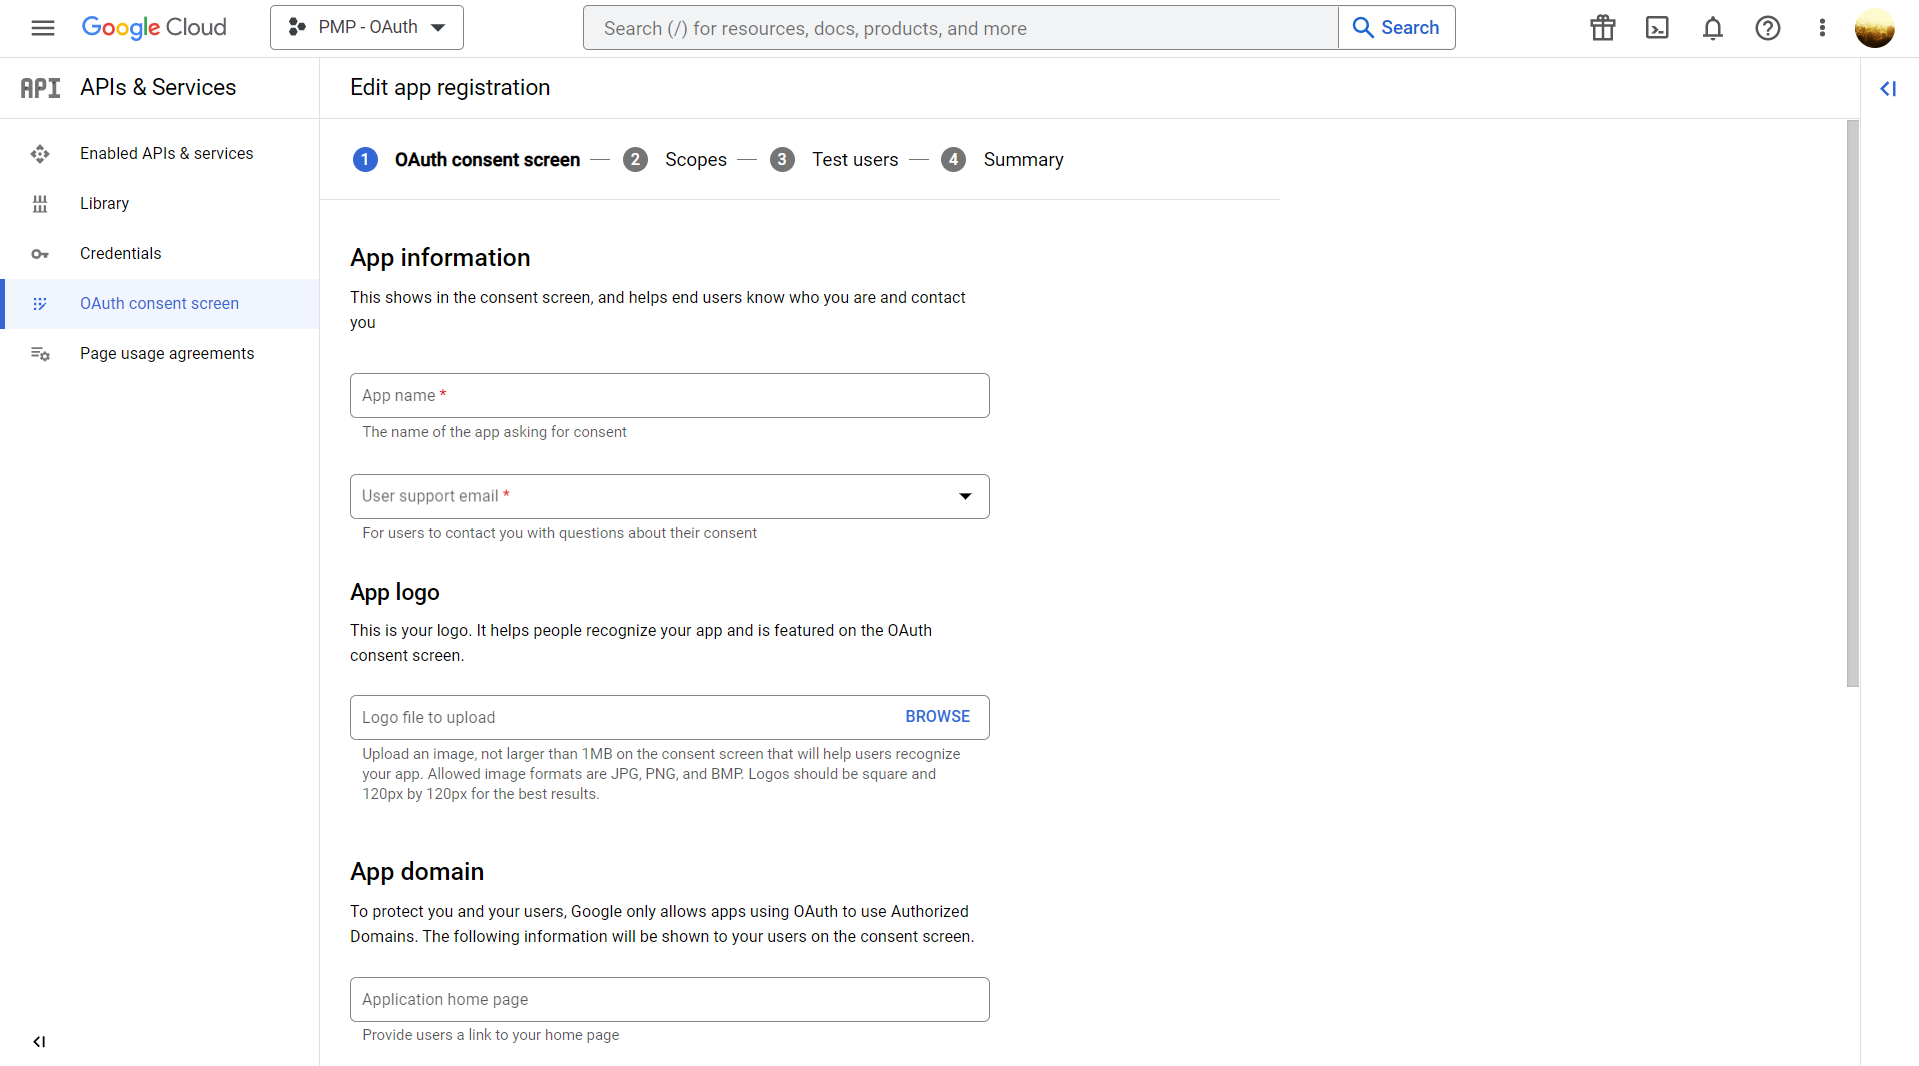Open the PMP - OAuth project picker
1919x1066 pixels.
(366, 27)
